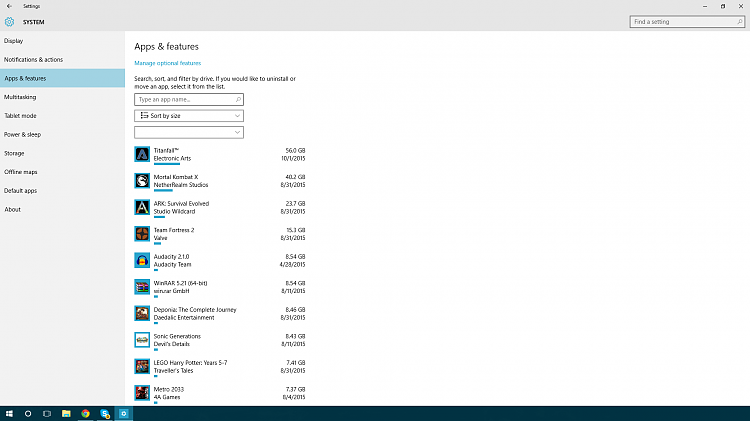Click the Apps & features heading
The width and height of the screenshot is (750, 421).
pos(166,46)
